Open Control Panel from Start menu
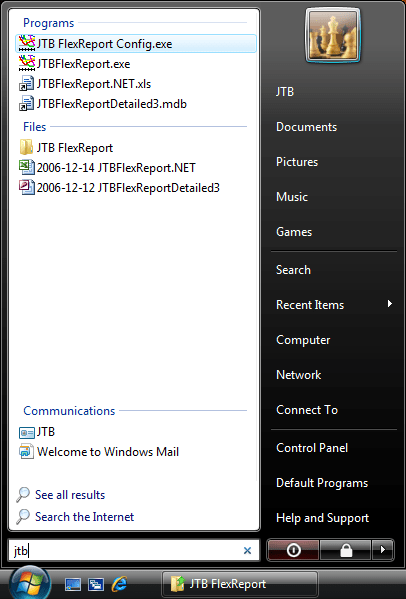Screen dimensions: 406x599 tap(312, 448)
